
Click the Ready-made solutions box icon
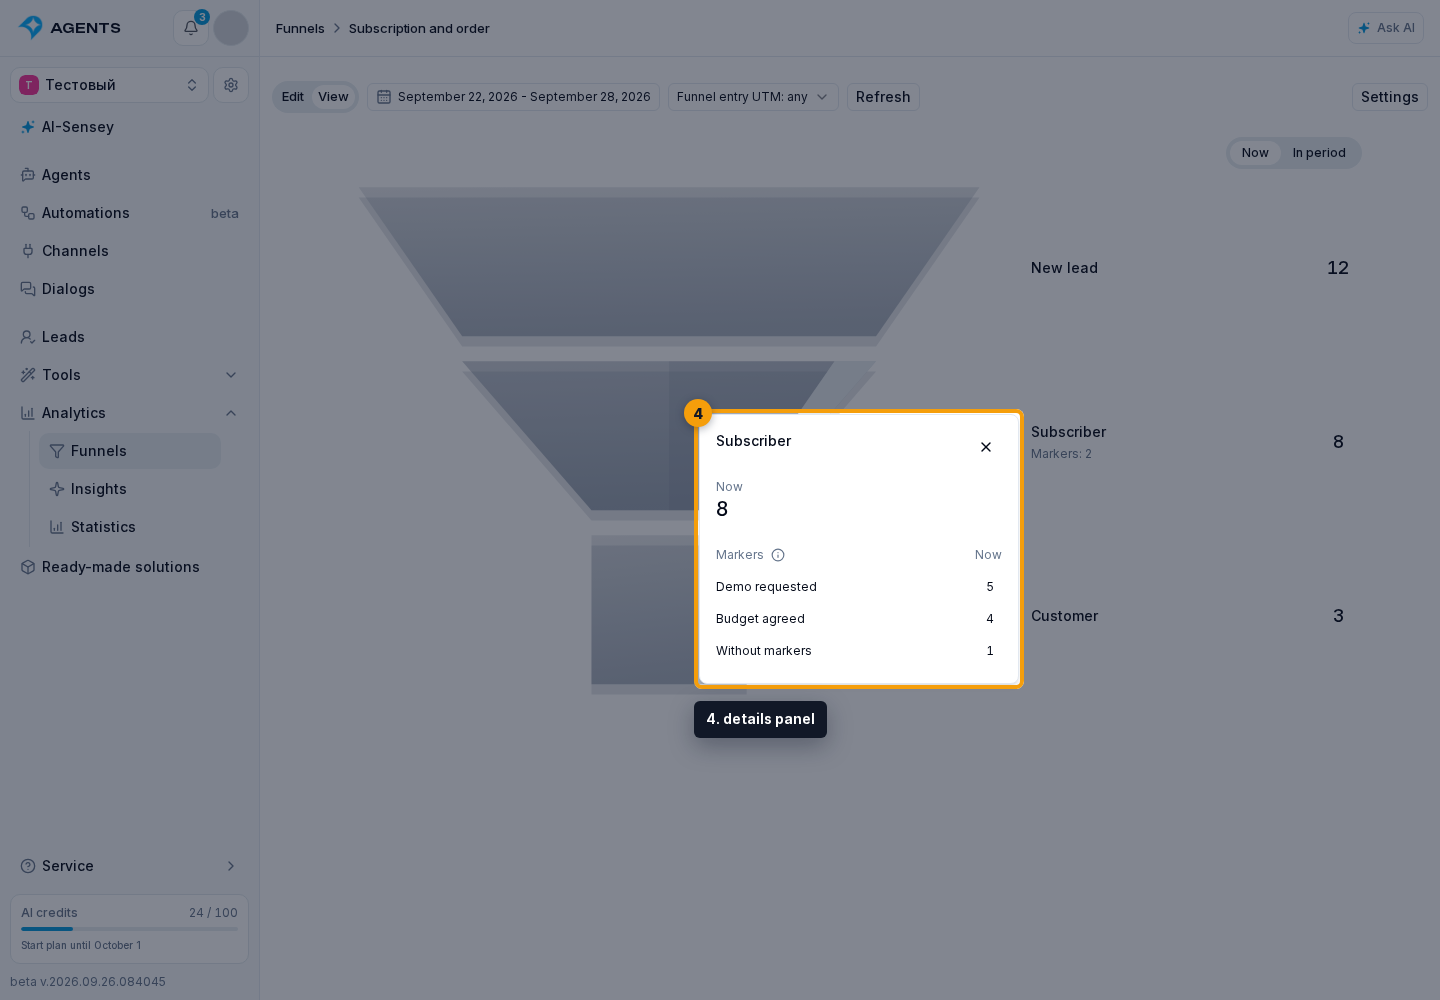28,567
